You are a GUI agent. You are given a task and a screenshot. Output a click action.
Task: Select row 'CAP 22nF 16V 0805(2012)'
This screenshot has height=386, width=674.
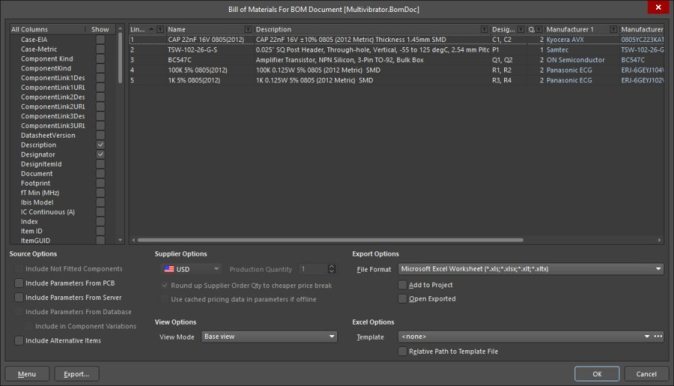point(396,40)
